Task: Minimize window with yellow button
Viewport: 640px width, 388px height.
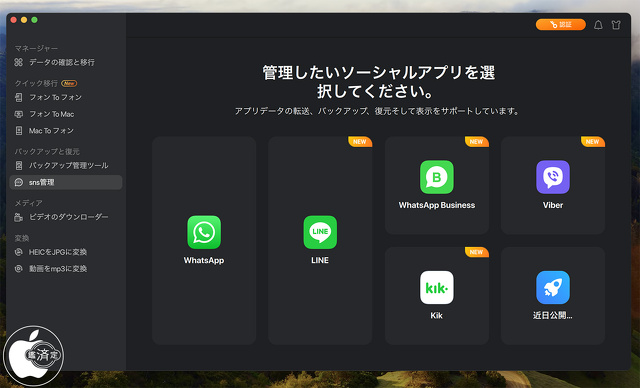Action: pos(24,20)
